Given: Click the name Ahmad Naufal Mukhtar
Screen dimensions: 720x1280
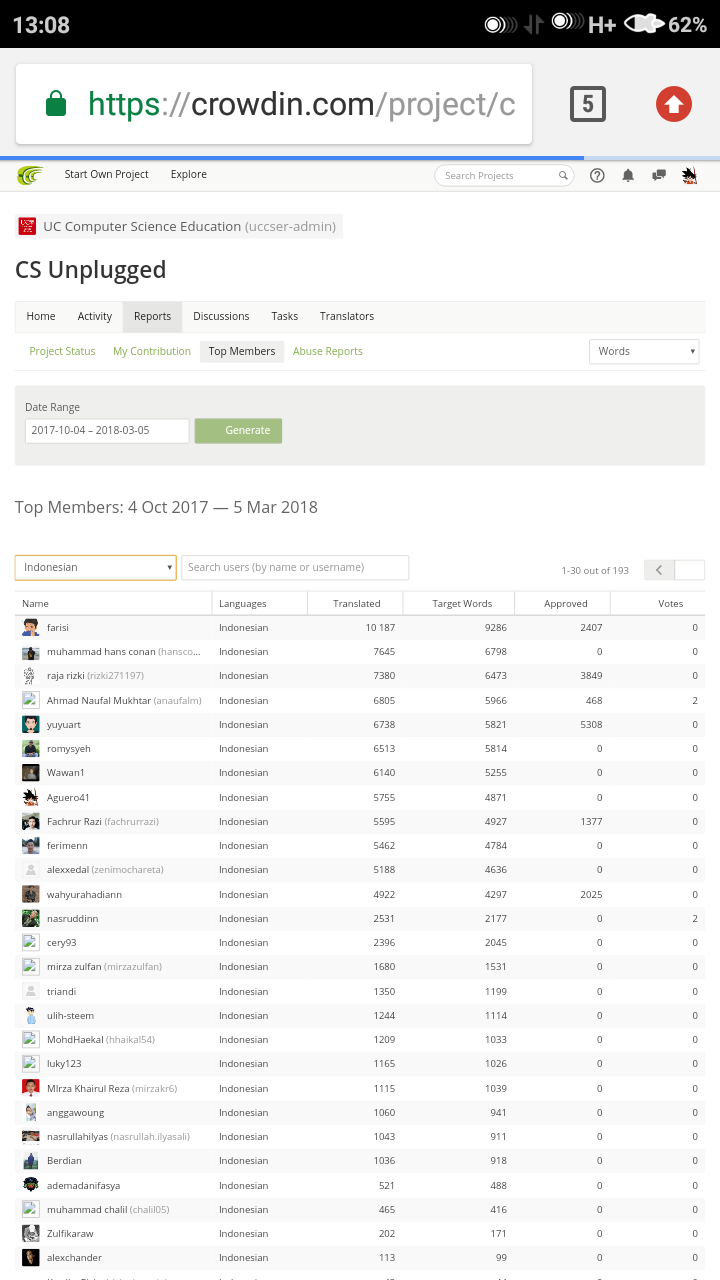Looking at the screenshot, I should (x=99, y=700).
